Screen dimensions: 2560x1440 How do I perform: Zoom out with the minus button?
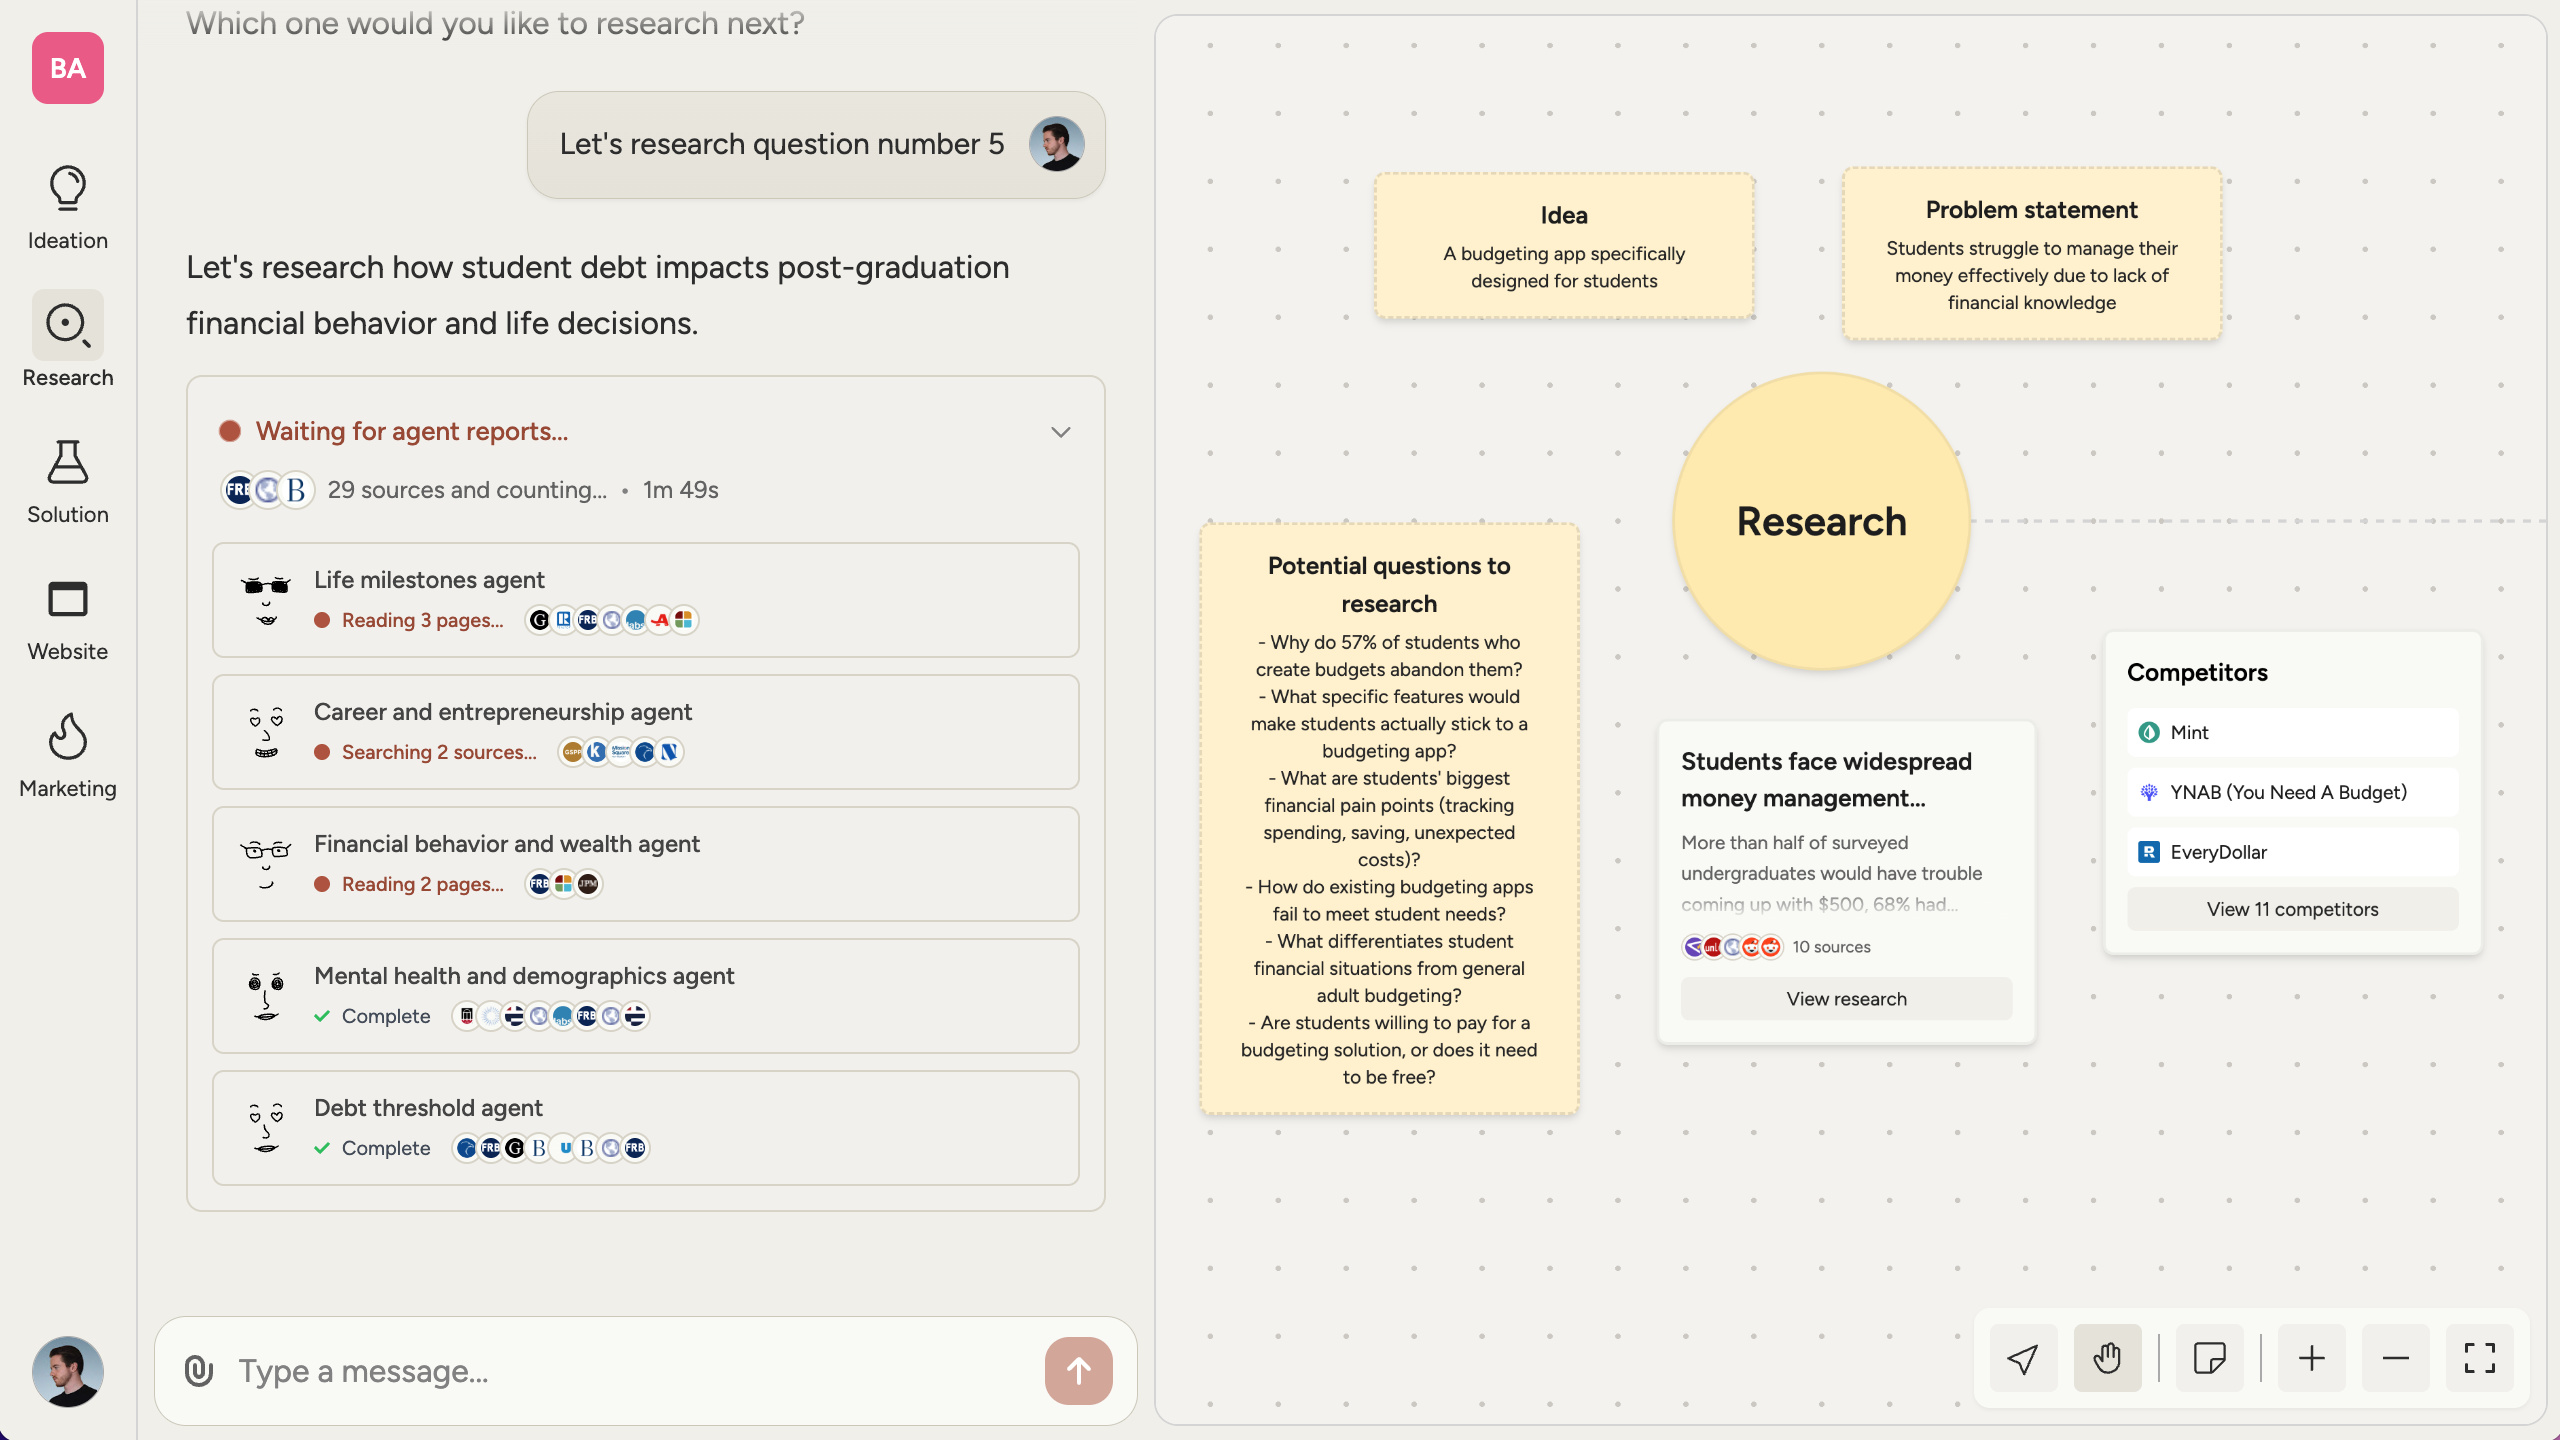(2395, 1359)
